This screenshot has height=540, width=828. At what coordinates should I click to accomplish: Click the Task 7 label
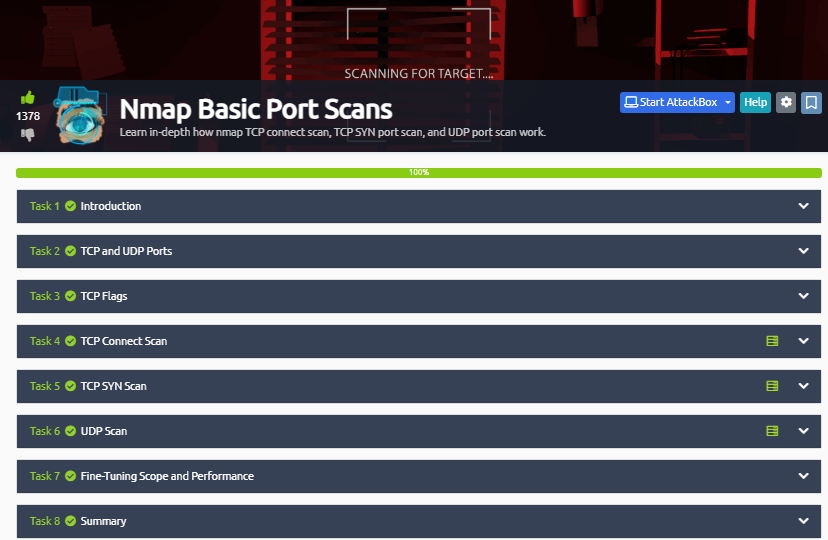coord(44,476)
